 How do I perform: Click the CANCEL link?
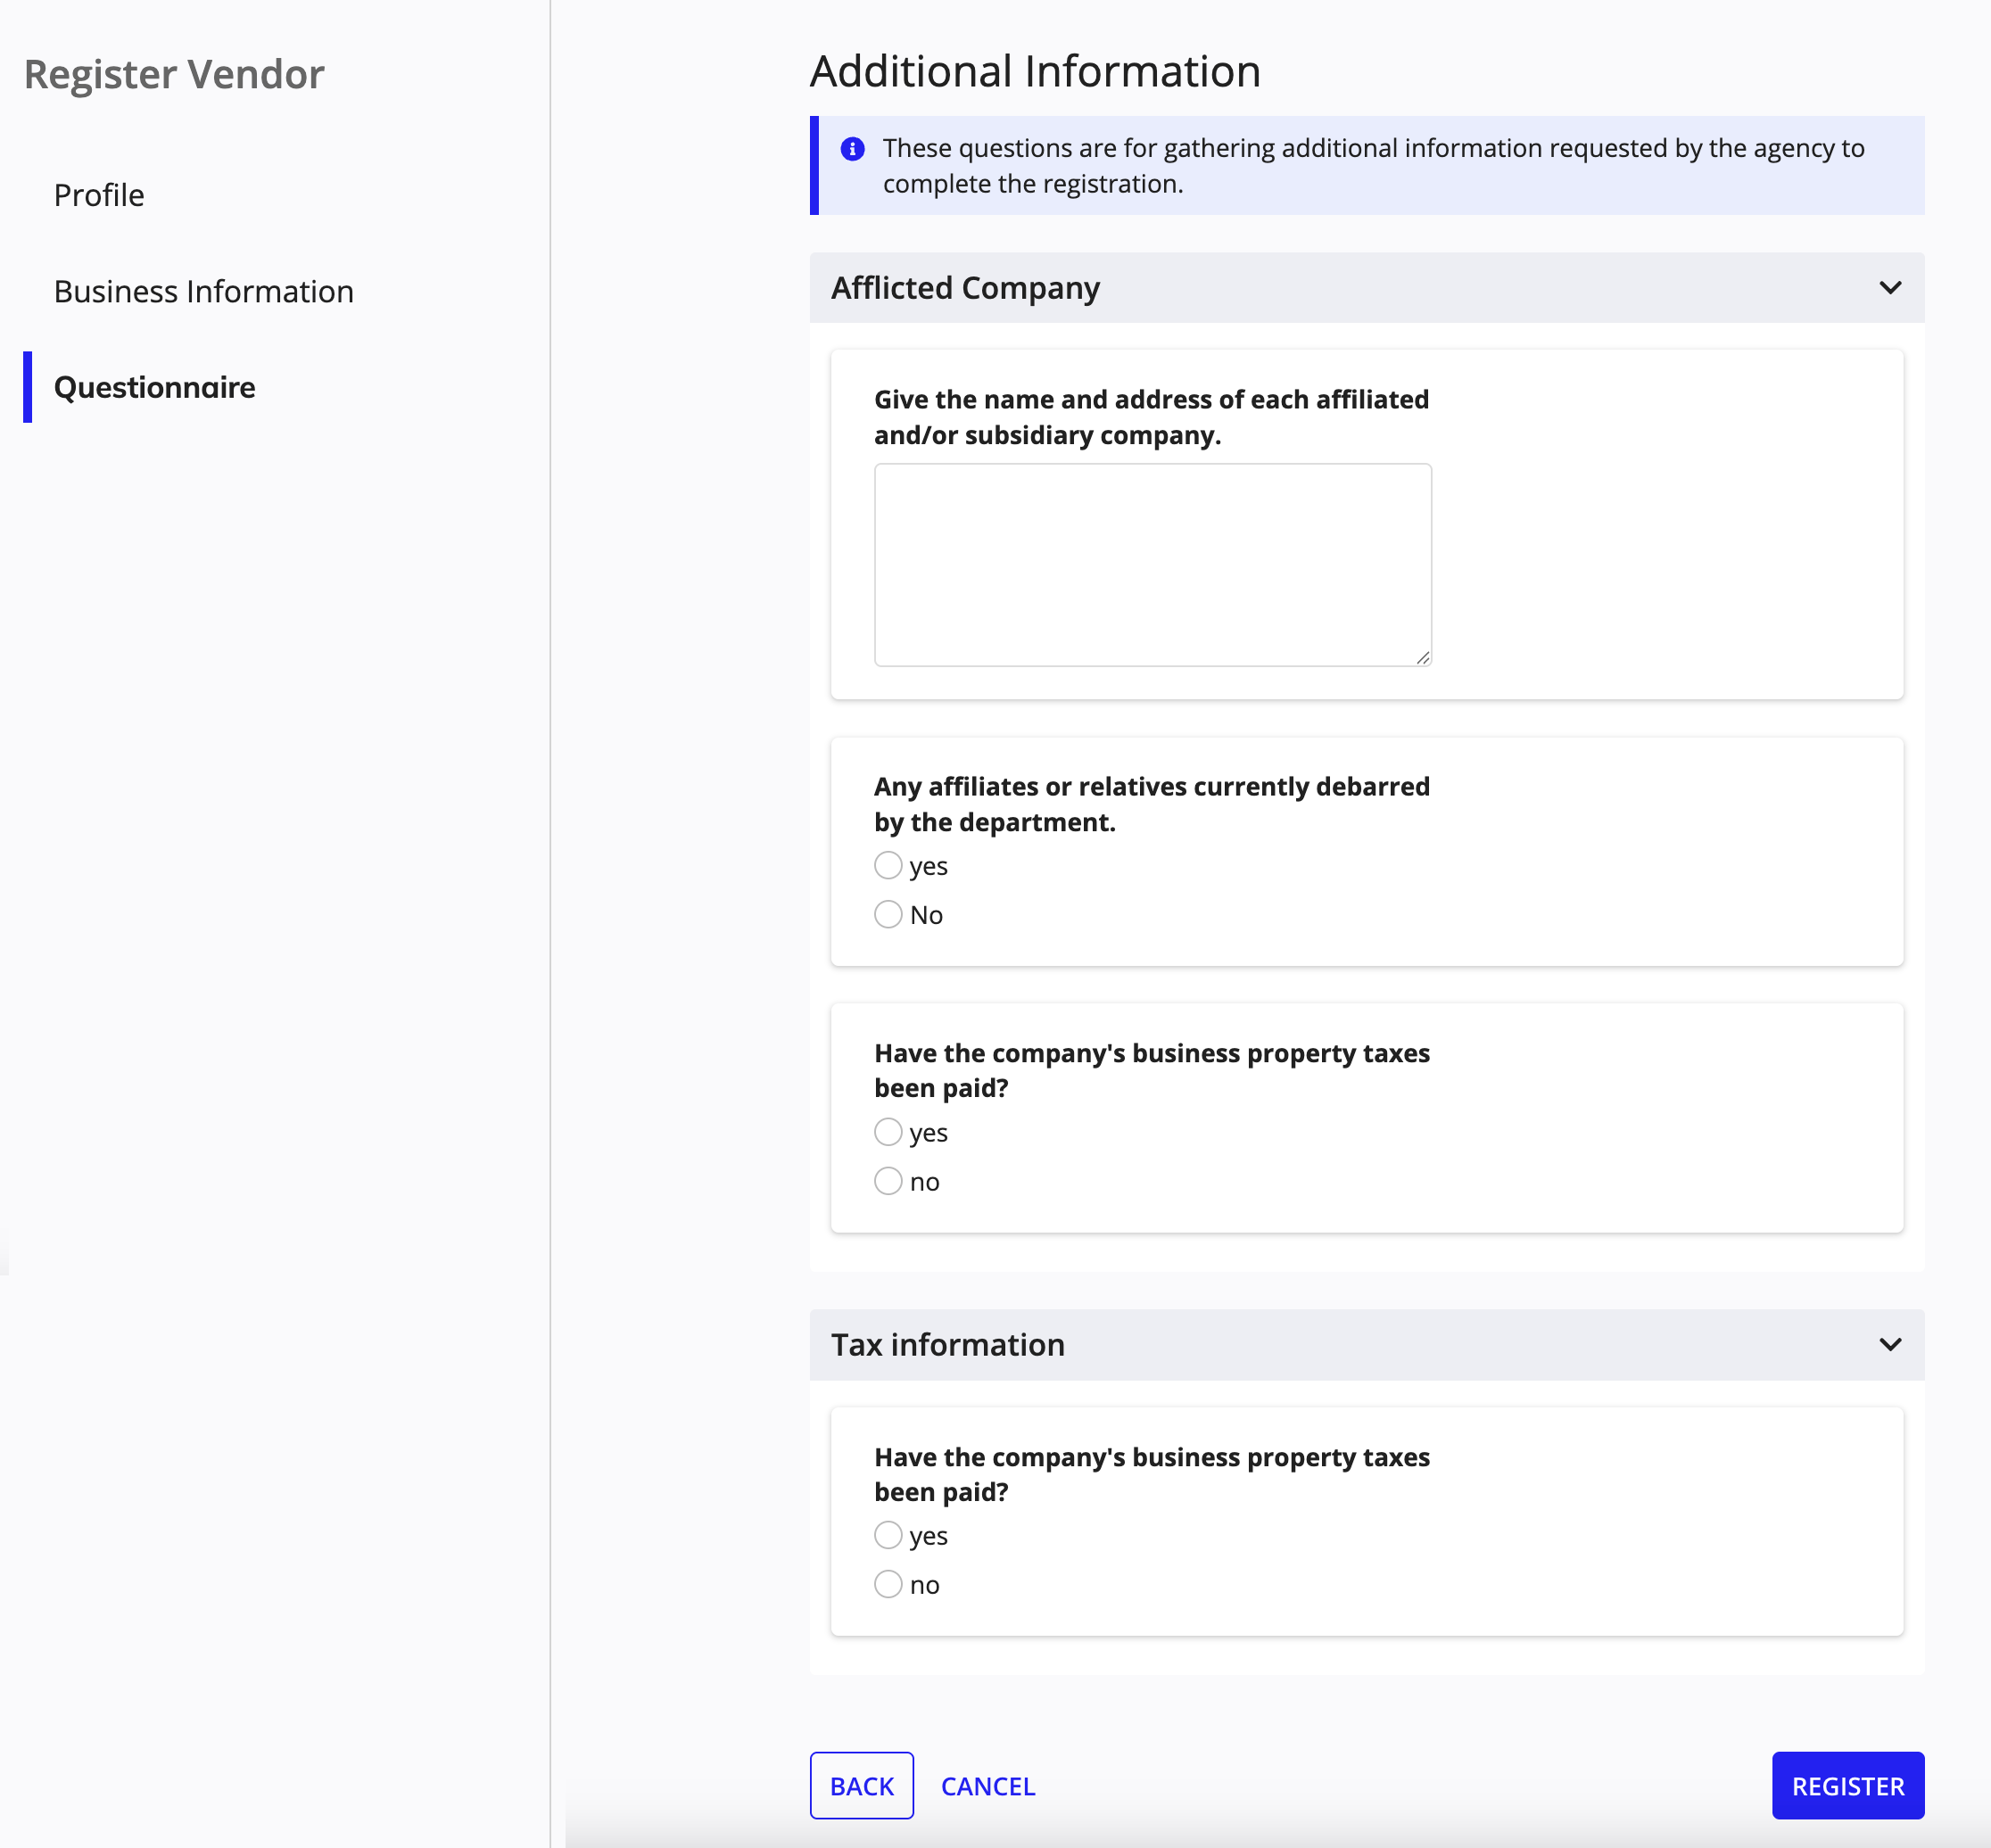pyautogui.click(x=988, y=1786)
